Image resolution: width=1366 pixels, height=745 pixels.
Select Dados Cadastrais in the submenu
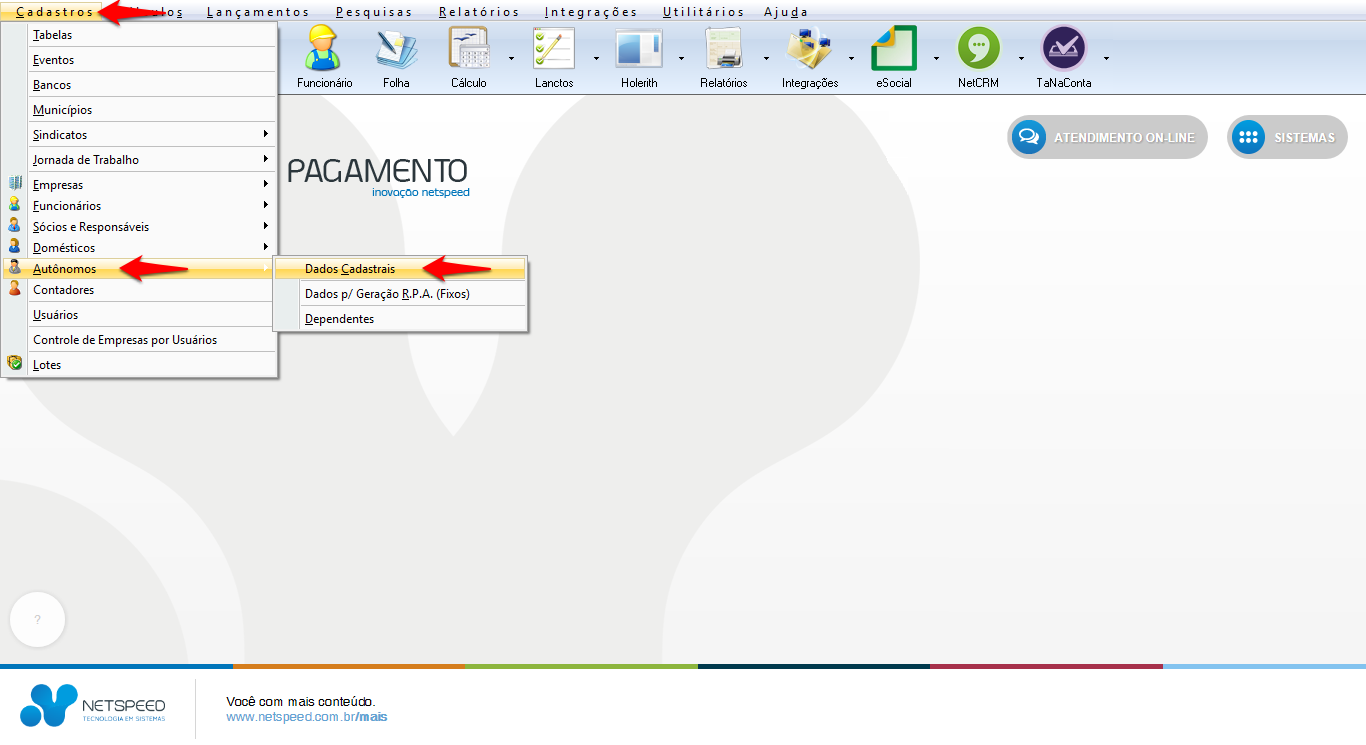coord(350,269)
